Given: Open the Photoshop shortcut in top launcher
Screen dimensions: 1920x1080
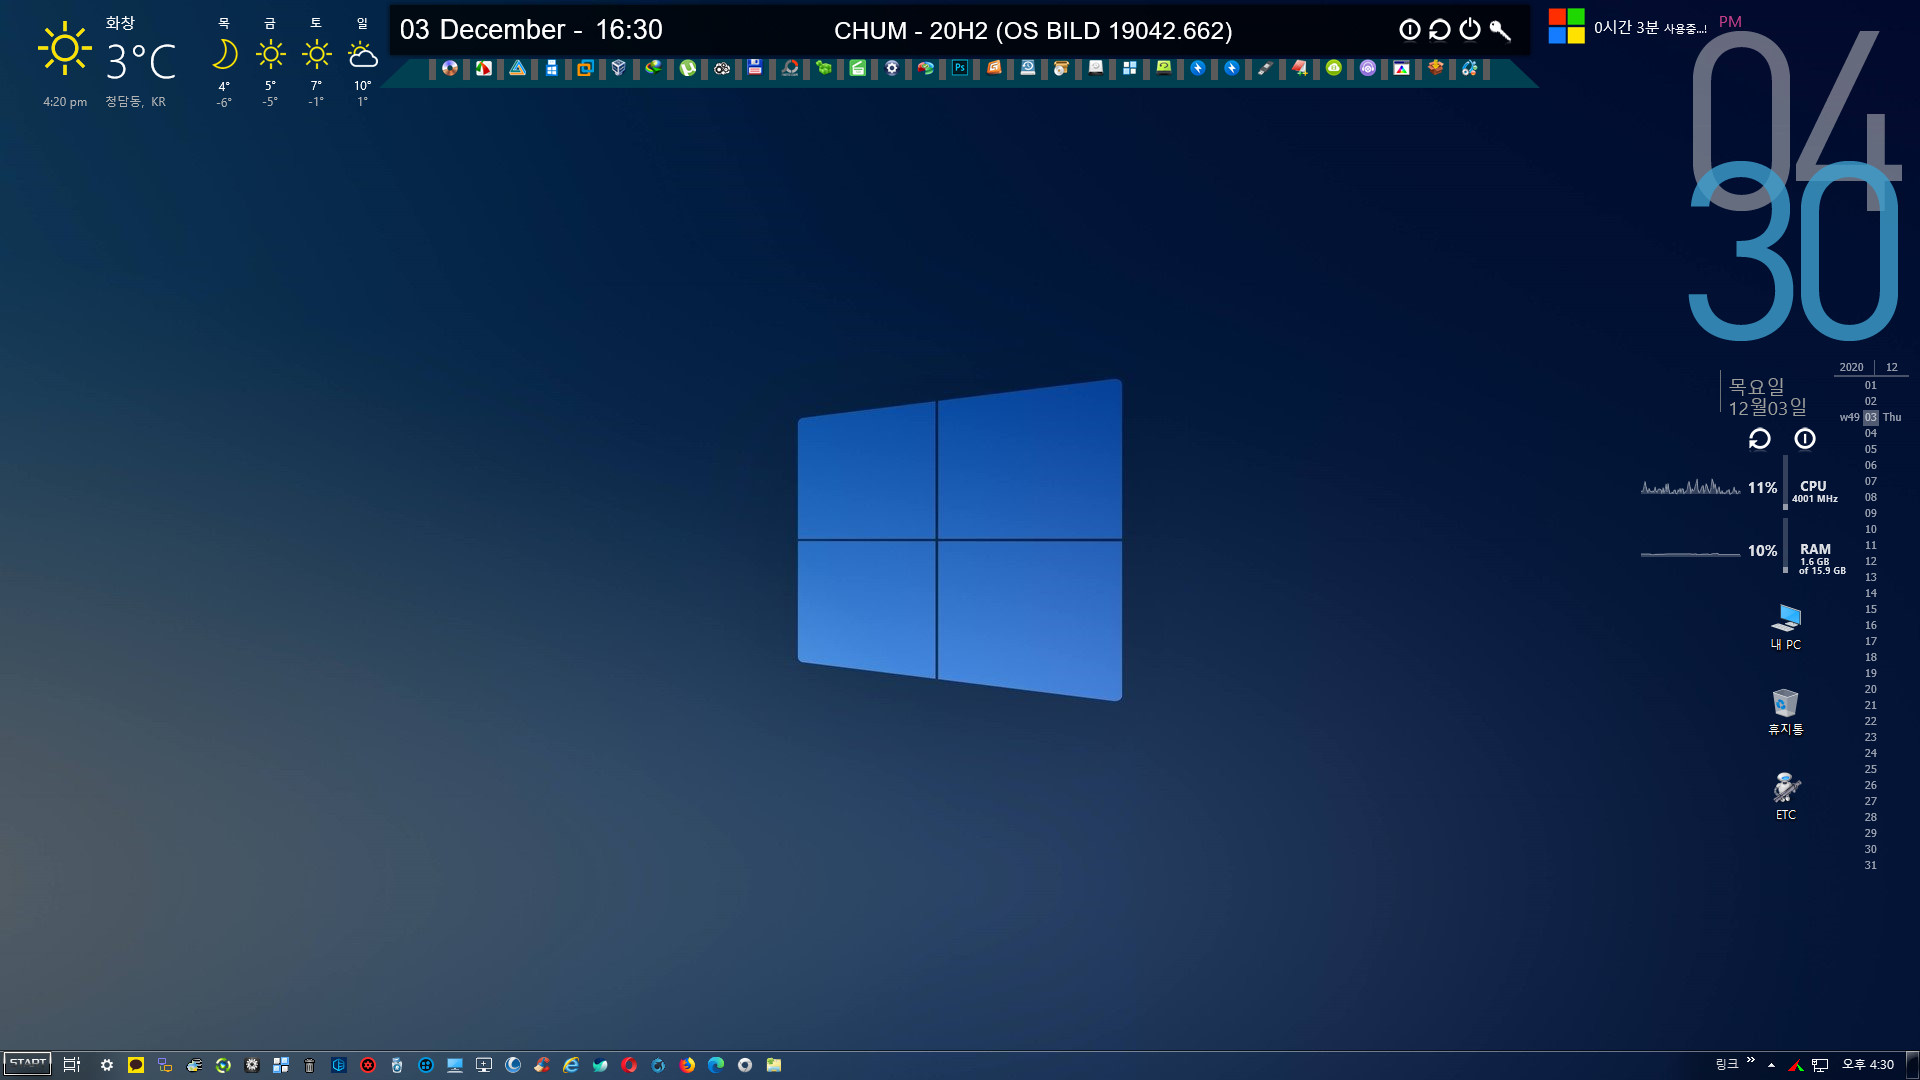Looking at the screenshot, I should 960,68.
